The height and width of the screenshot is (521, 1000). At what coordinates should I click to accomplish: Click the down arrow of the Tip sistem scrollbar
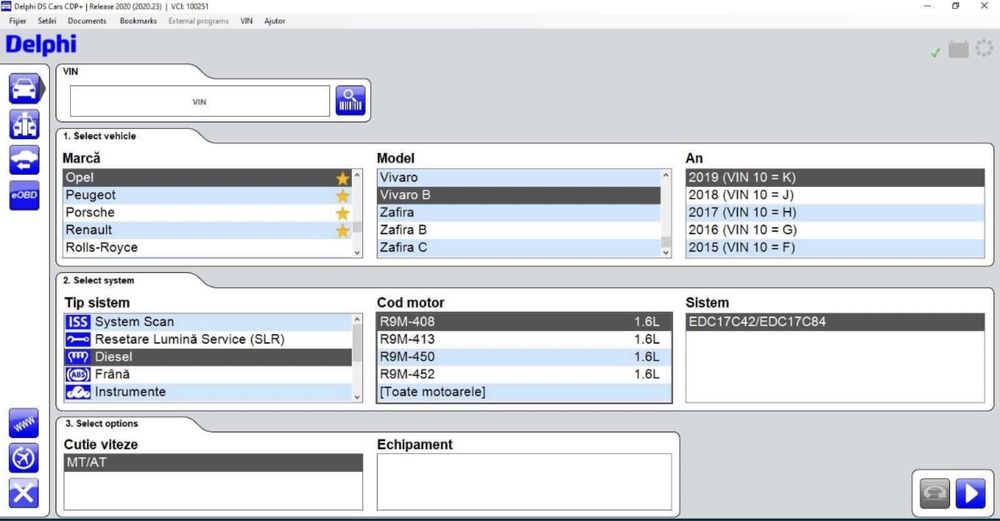click(357, 397)
